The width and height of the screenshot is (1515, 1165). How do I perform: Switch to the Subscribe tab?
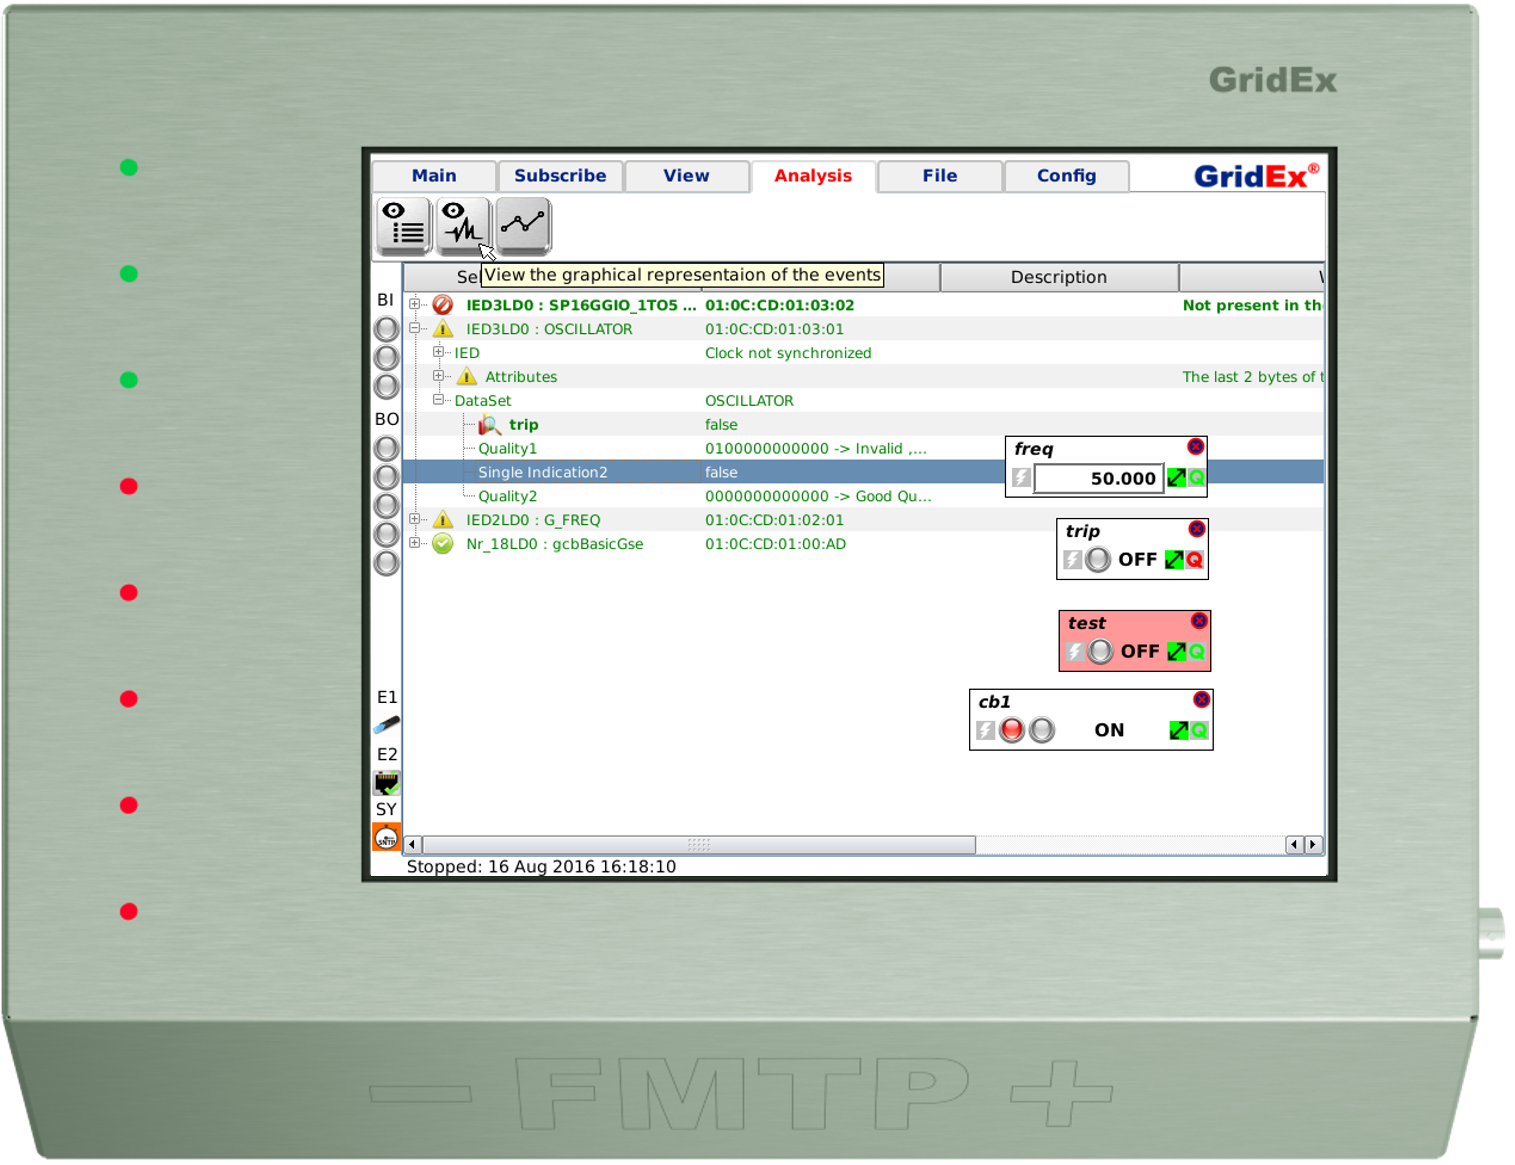pos(560,176)
